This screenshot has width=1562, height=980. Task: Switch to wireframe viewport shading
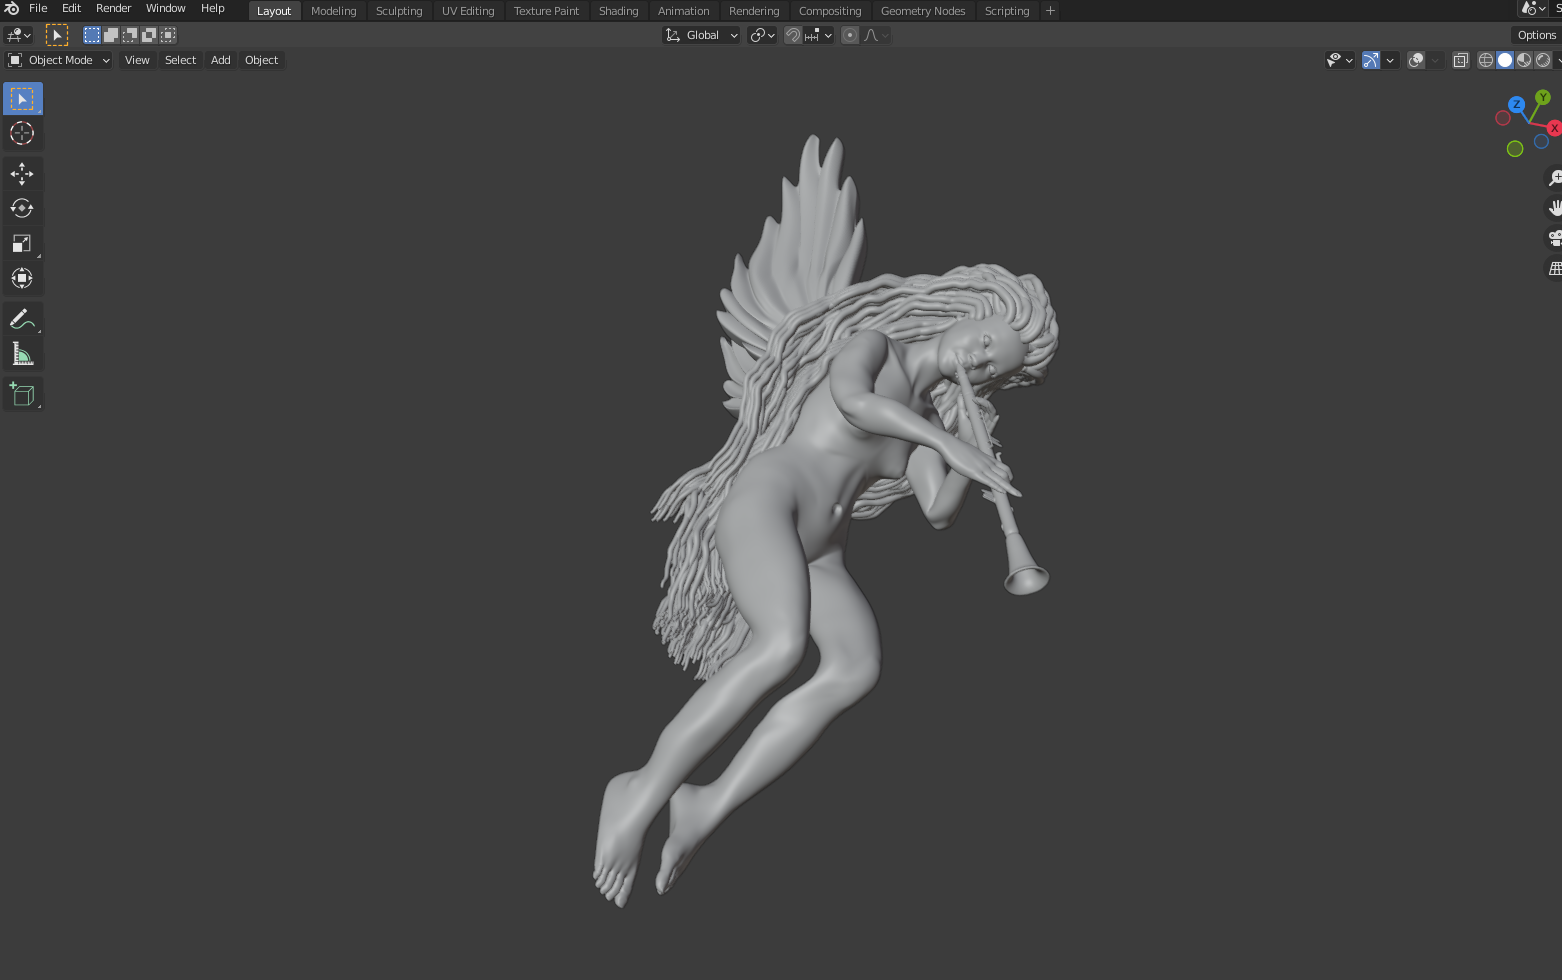[x=1486, y=60]
